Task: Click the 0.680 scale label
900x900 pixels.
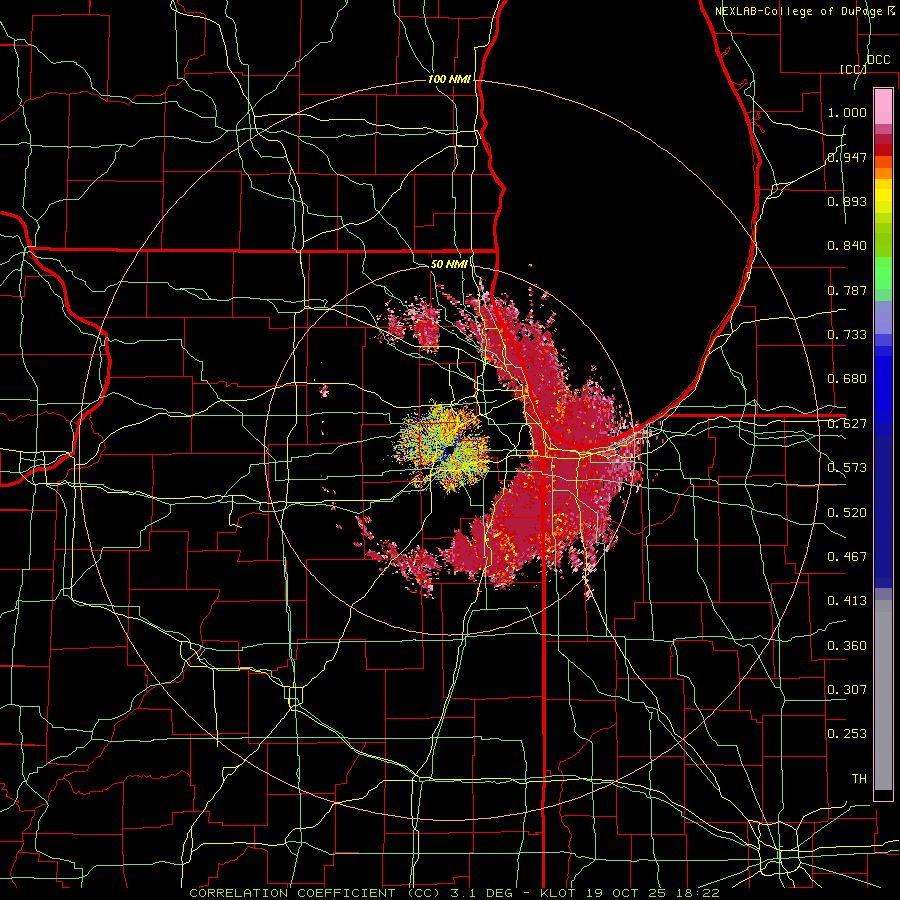Action: click(x=847, y=379)
